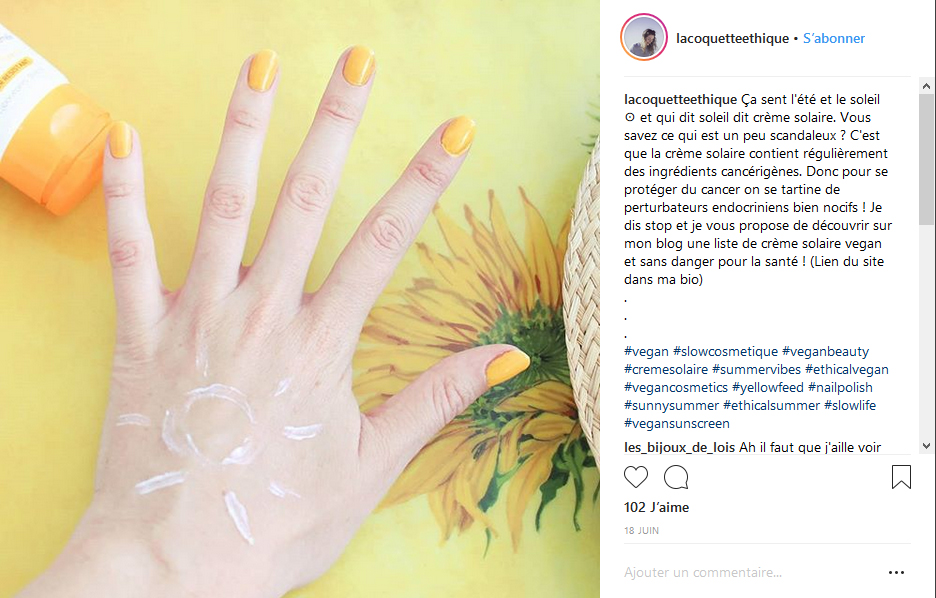Open the #yellowfeed hashtag
This screenshot has width=936, height=598.
pyautogui.click(x=768, y=387)
